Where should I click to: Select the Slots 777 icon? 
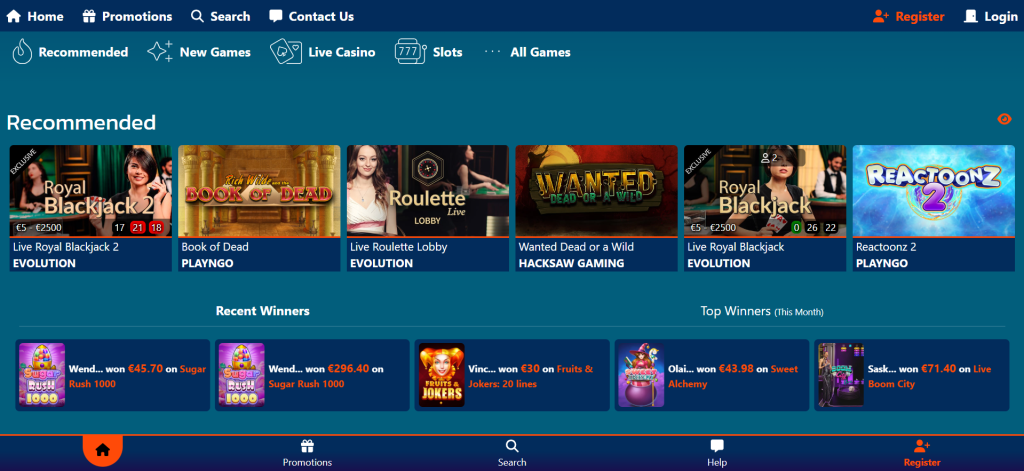(x=408, y=52)
